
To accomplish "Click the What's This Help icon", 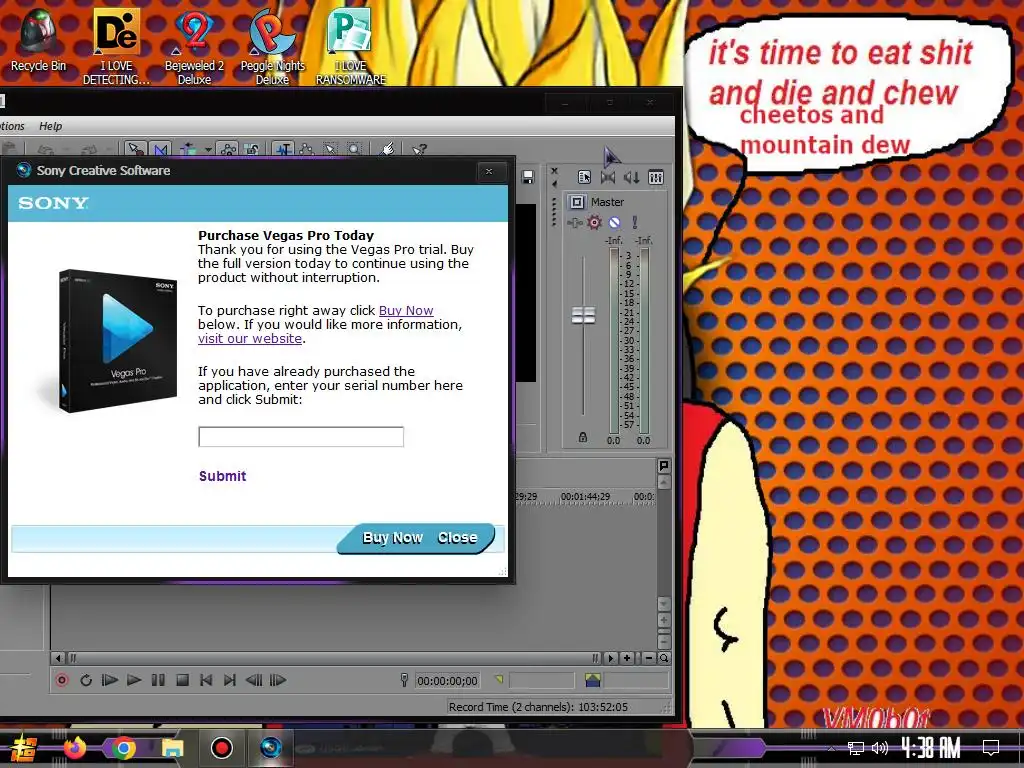I will point(419,150).
